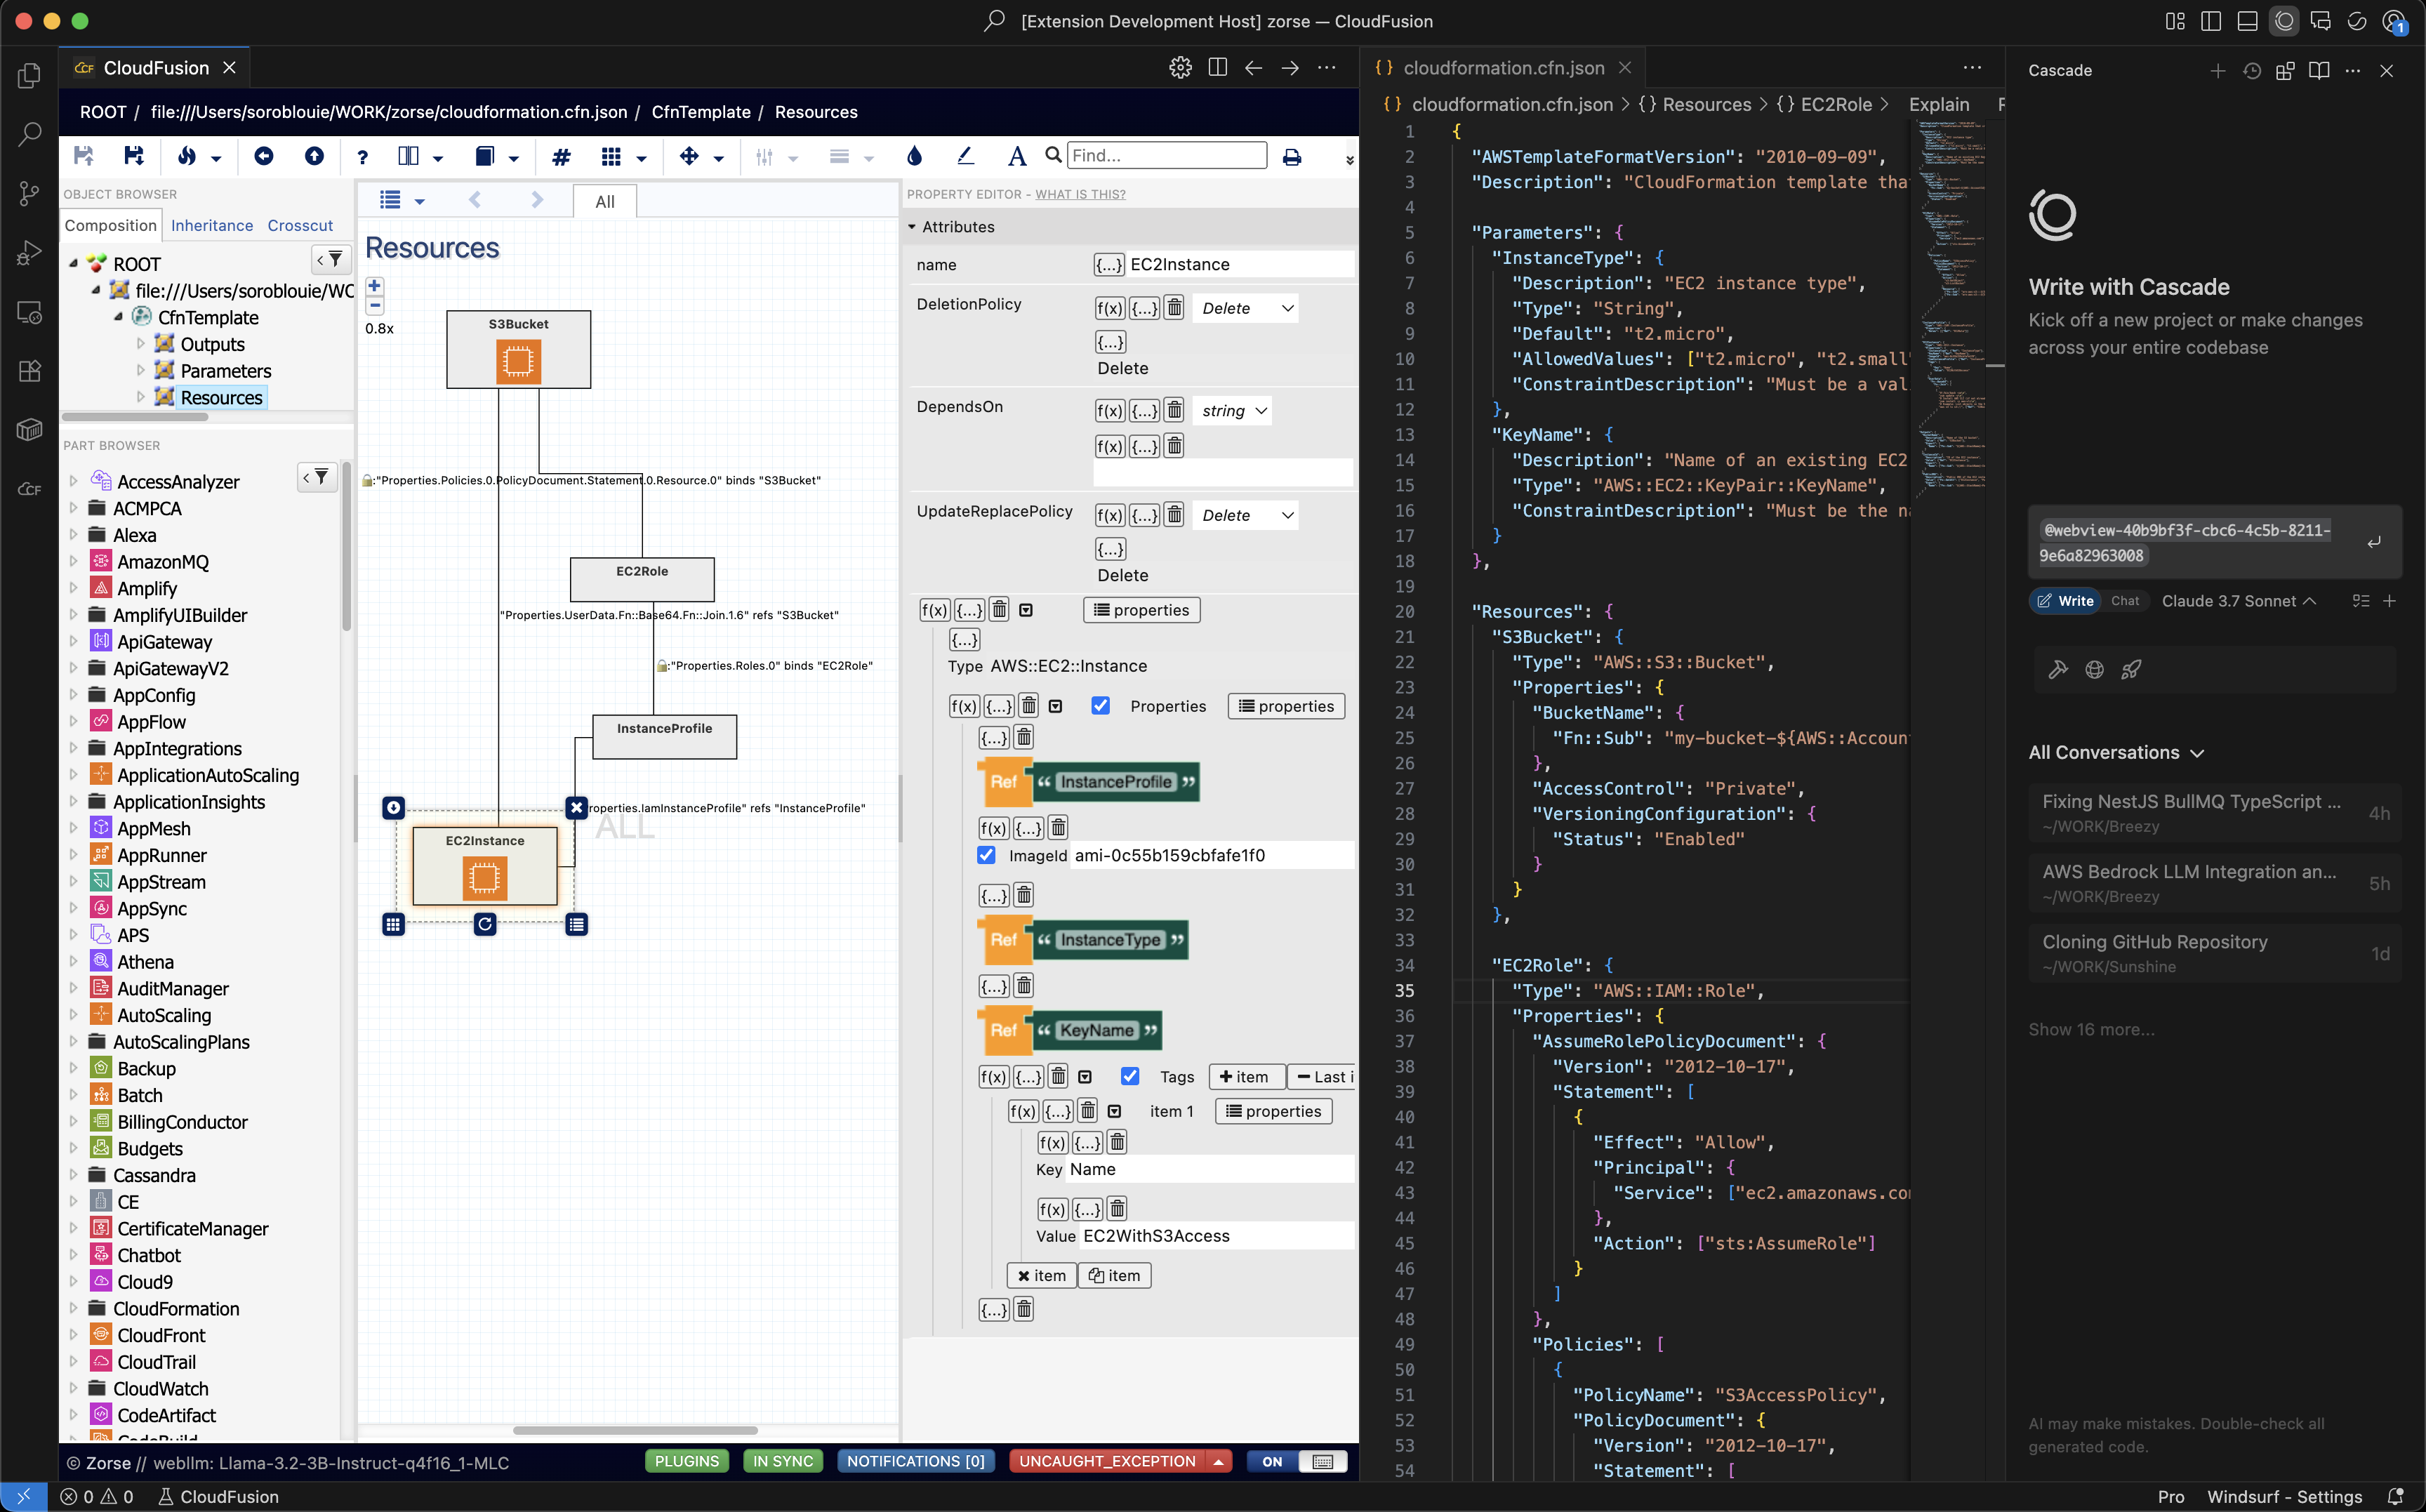Select the Composition tab
The width and height of the screenshot is (2426, 1512).
[x=110, y=225]
